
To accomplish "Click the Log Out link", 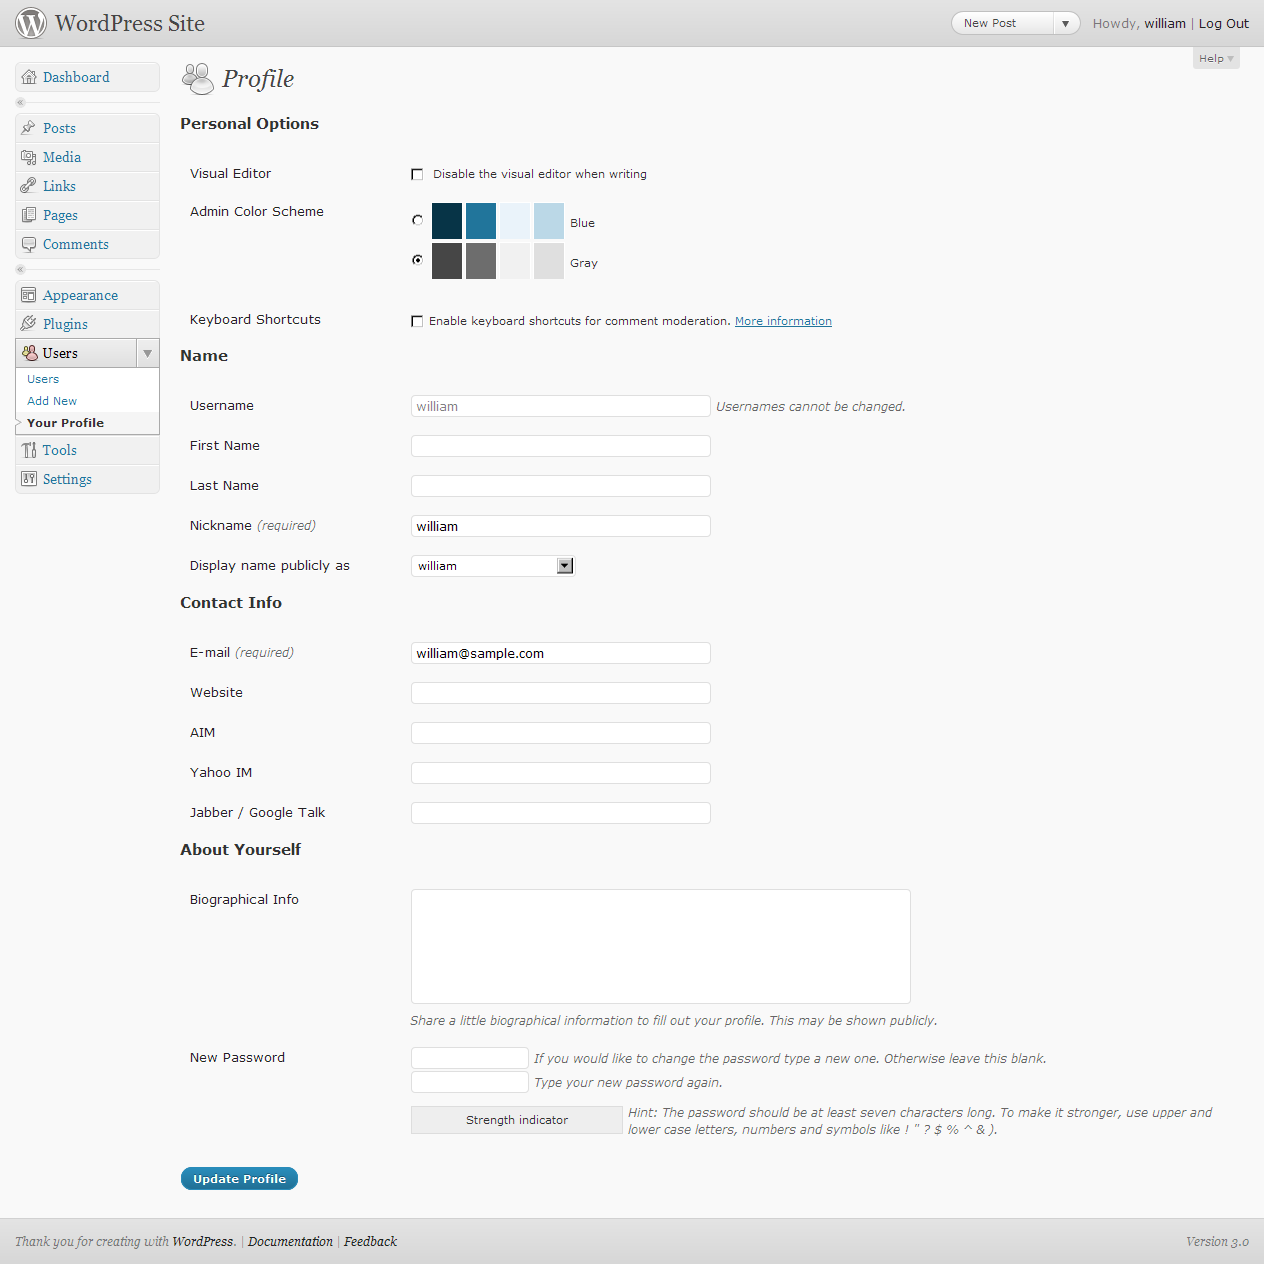I will click(1224, 23).
